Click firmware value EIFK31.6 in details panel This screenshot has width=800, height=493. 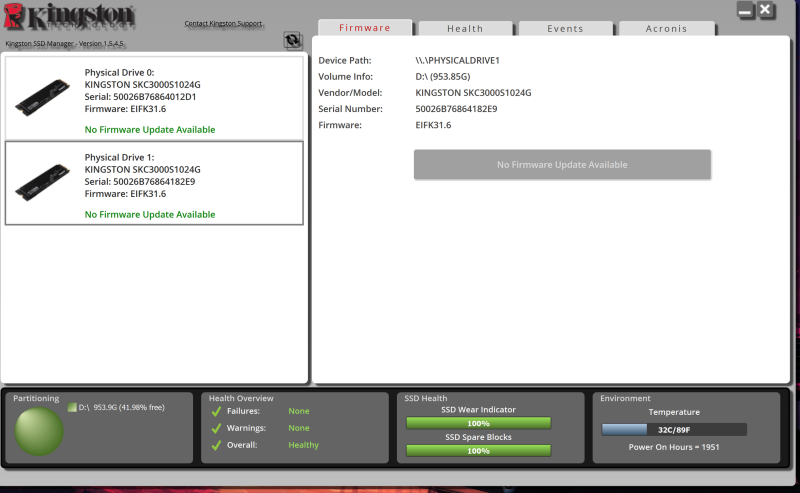click(x=433, y=125)
